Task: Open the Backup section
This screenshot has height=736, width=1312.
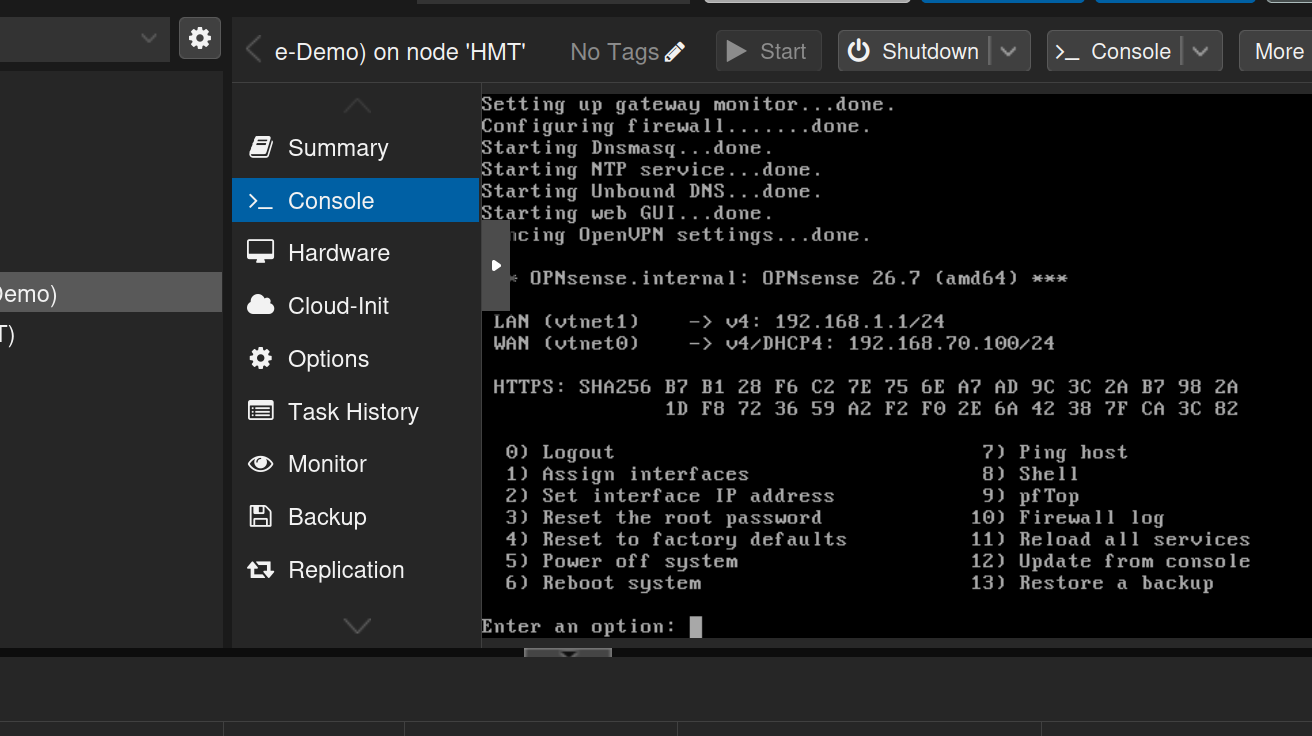Action: tap(356, 517)
